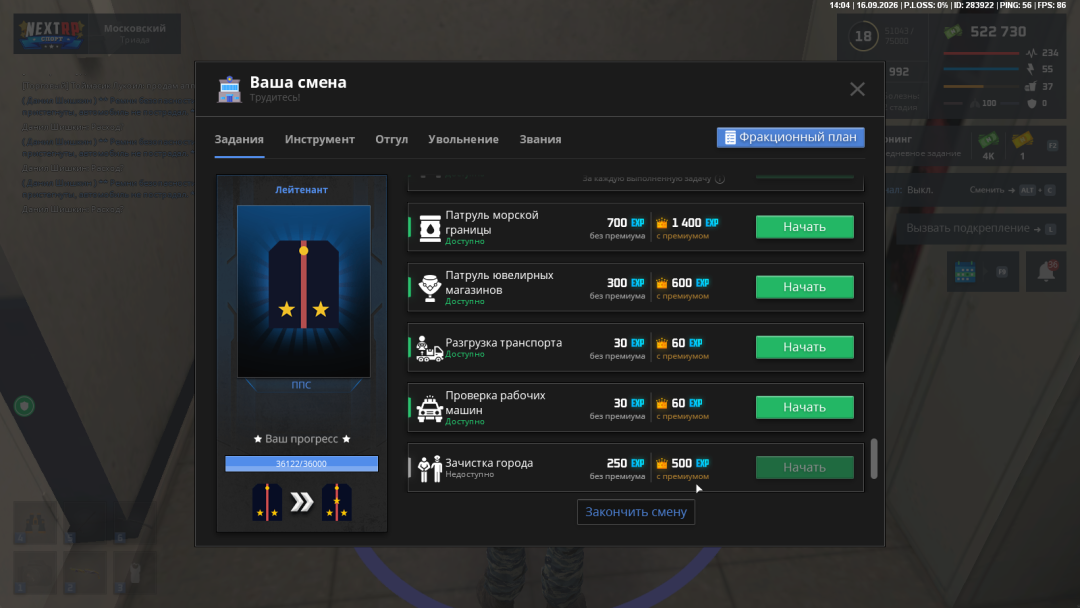This screenshot has width=1080, height=608.
Task: Click the health heartbeat icon near 234
Action: pyautogui.click(x=1031, y=53)
